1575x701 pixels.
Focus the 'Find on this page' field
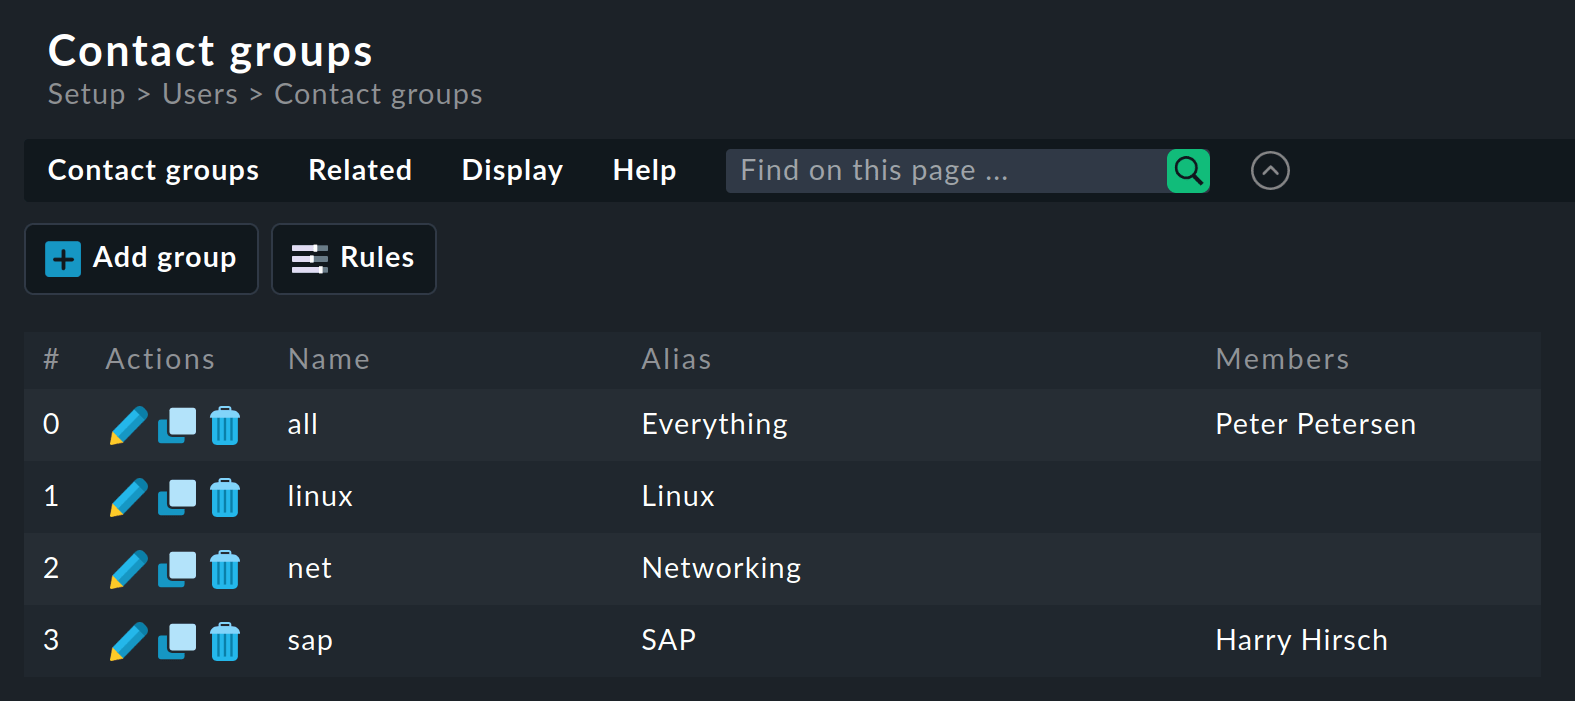946,171
